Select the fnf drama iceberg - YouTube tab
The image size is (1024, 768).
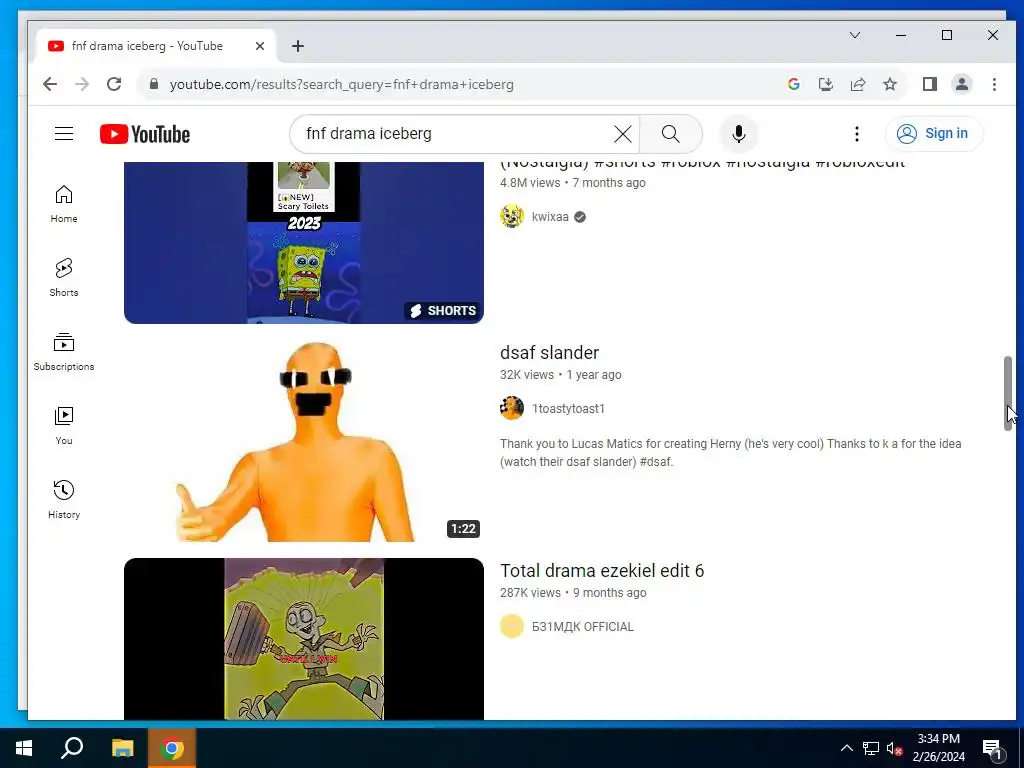coord(155,46)
